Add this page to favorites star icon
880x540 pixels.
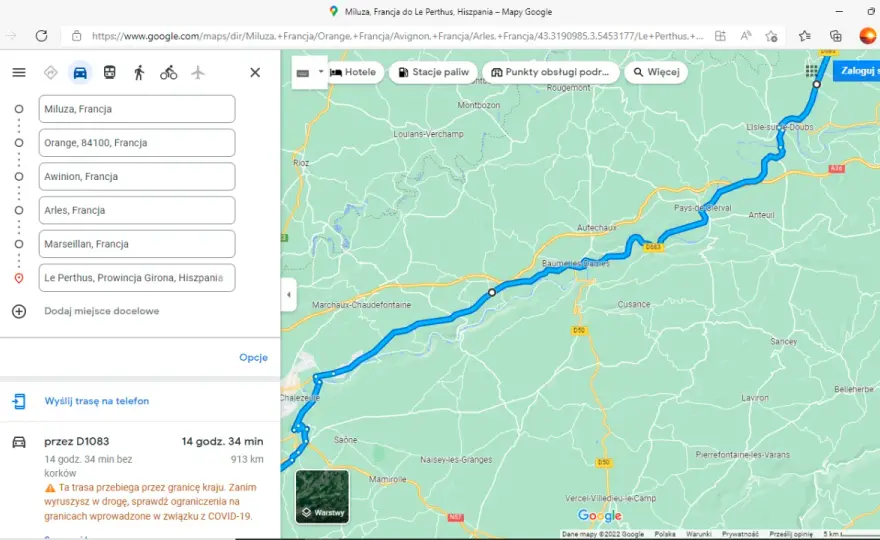[772, 36]
